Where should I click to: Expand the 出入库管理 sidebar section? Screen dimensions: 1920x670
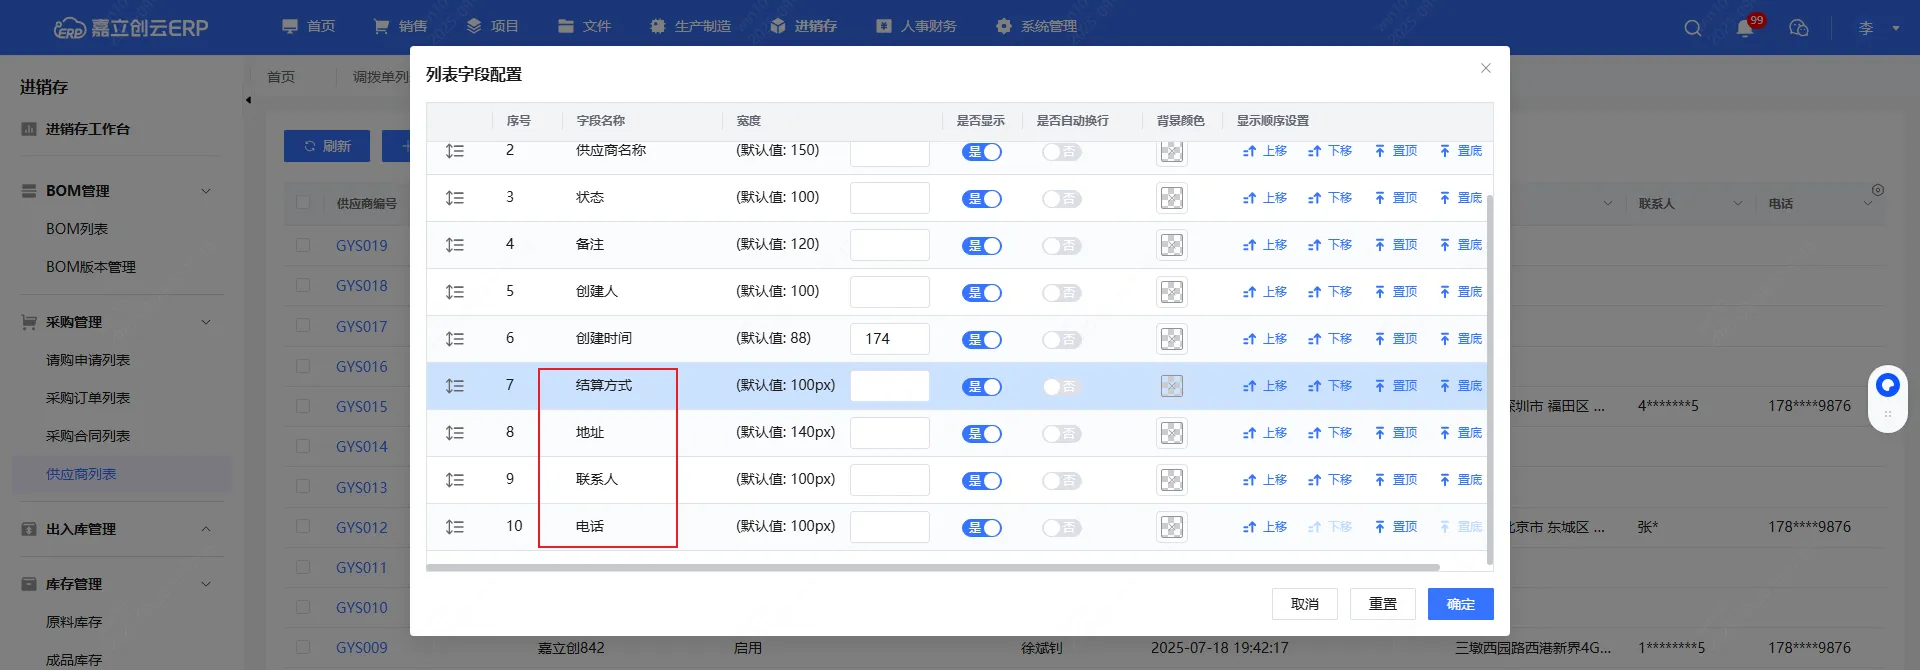click(206, 529)
